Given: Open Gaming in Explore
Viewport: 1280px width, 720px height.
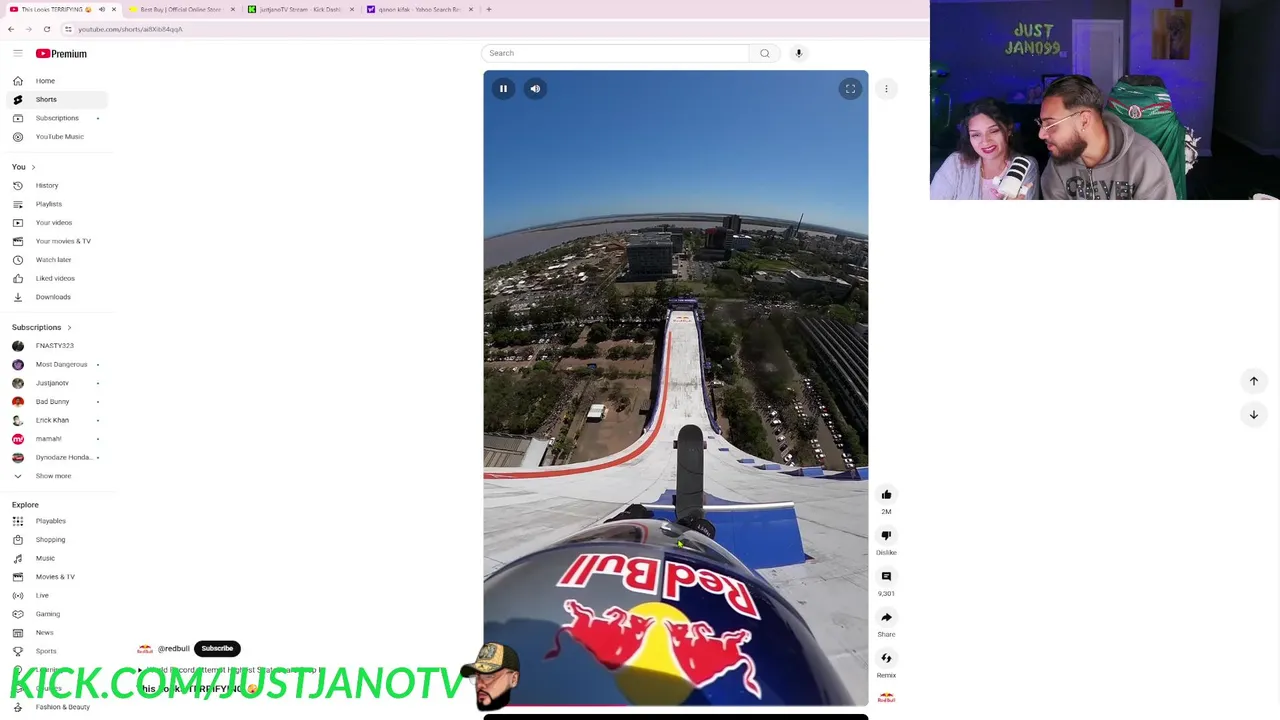Looking at the screenshot, I should tap(55, 614).
